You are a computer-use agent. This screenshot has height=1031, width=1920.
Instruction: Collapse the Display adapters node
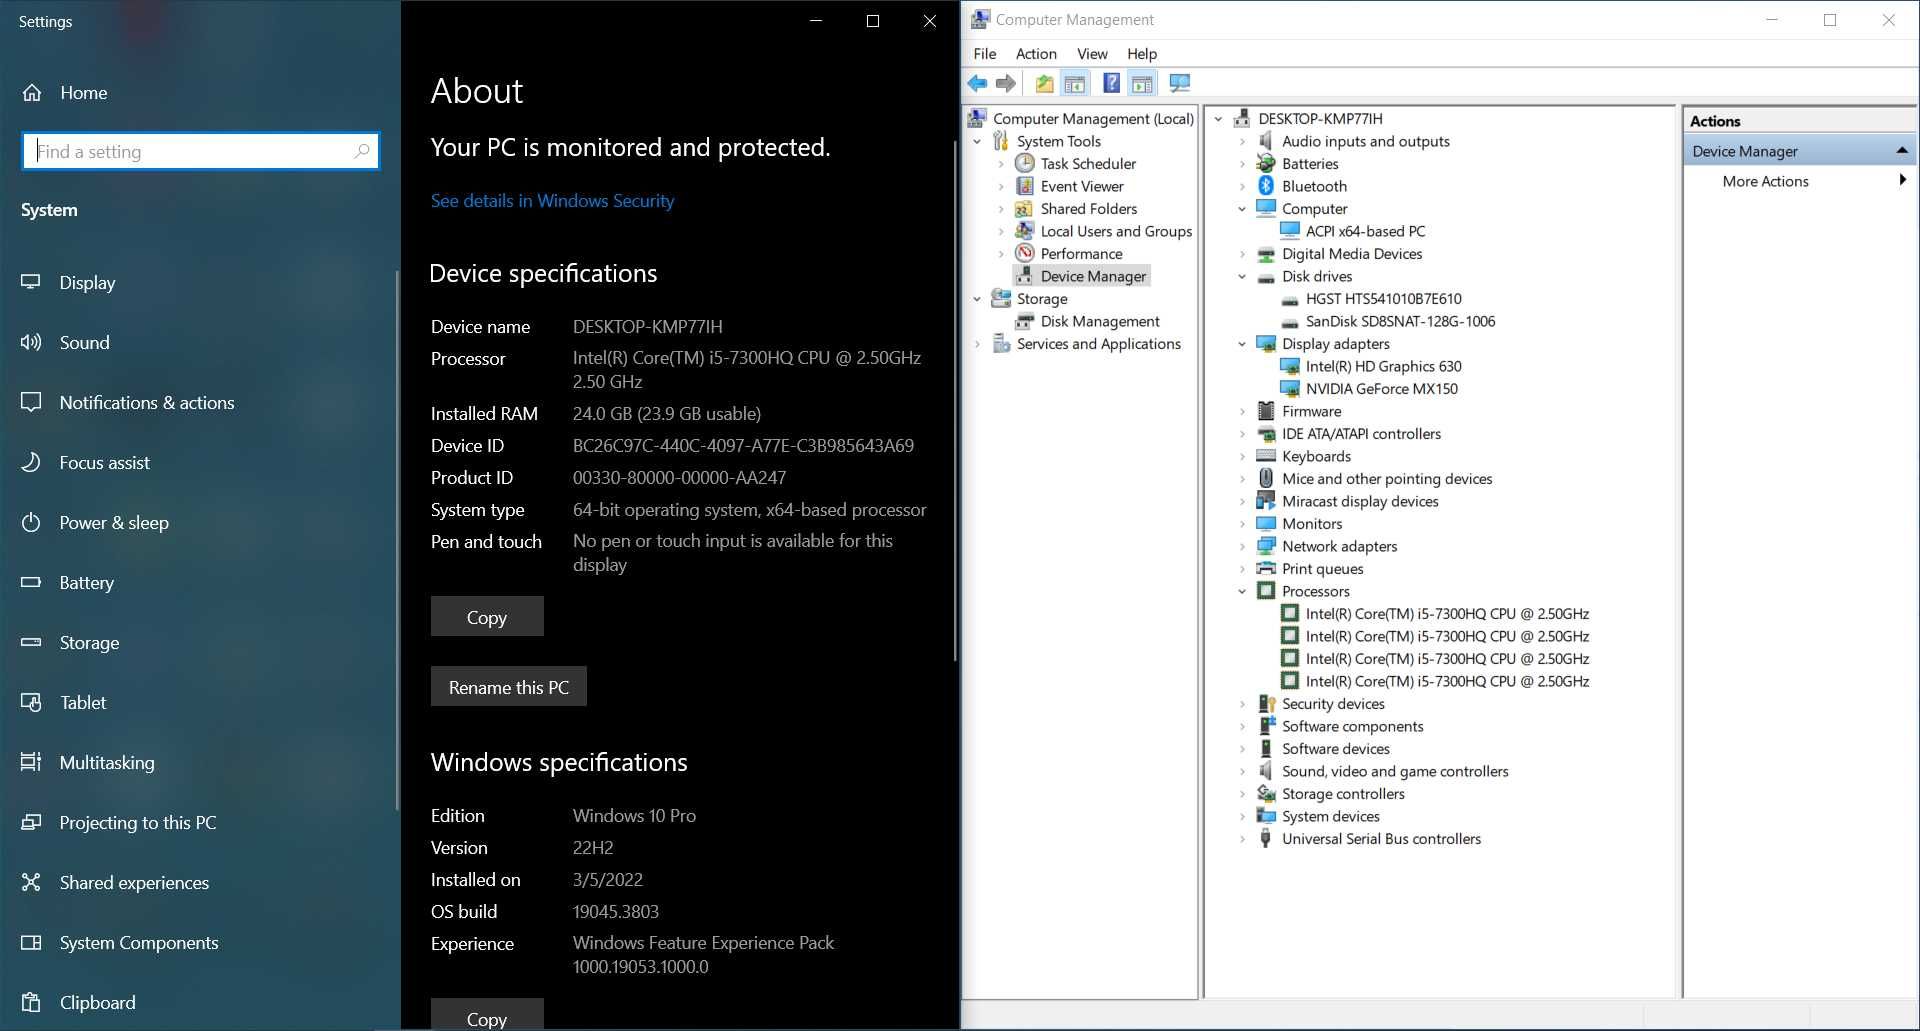point(1242,344)
